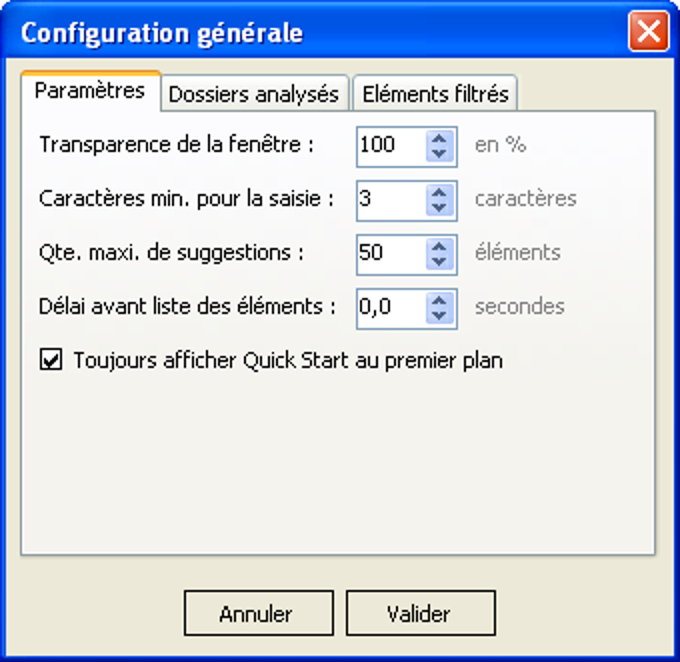Viewport: 680px width, 662px height.
Task: Decrease window transparency with down arrow
Action: [x=439, y=154]
